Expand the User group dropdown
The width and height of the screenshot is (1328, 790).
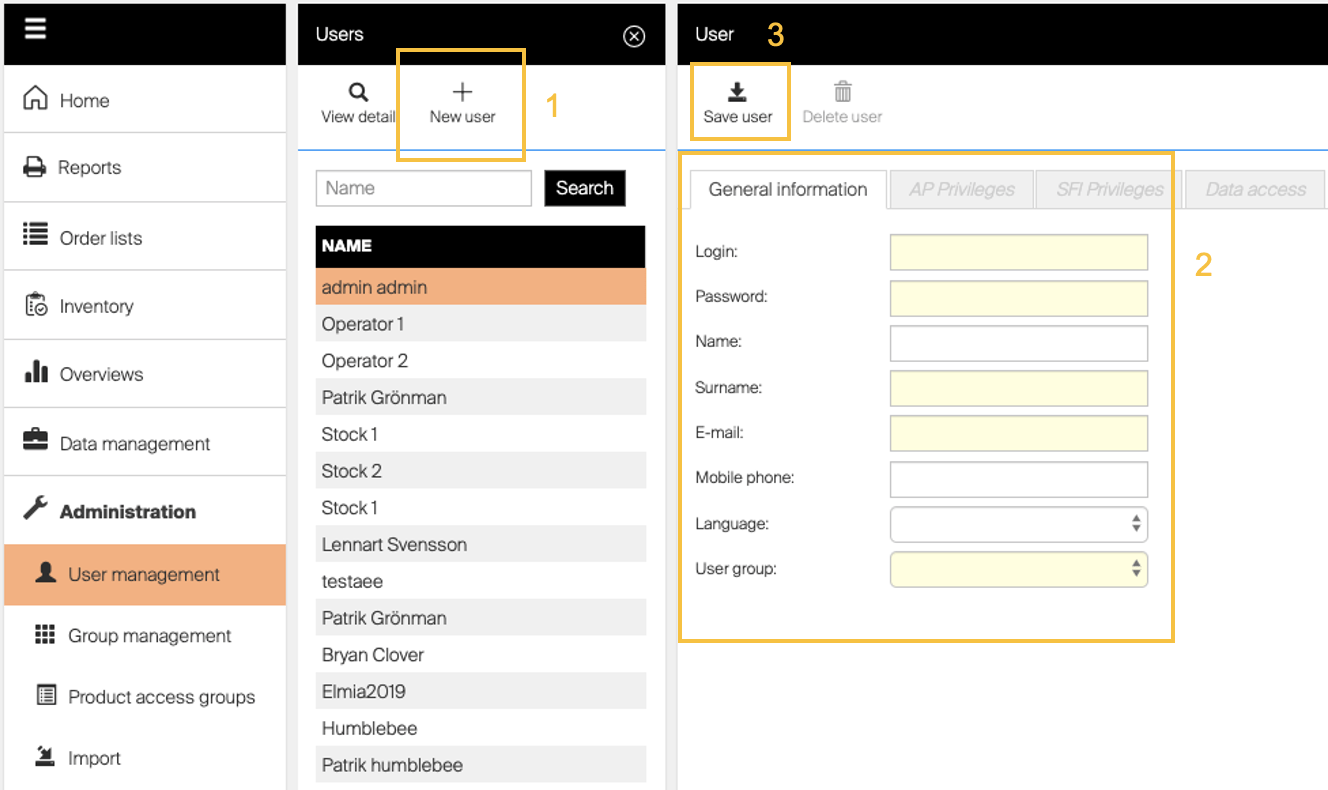tap(1018, 569)
